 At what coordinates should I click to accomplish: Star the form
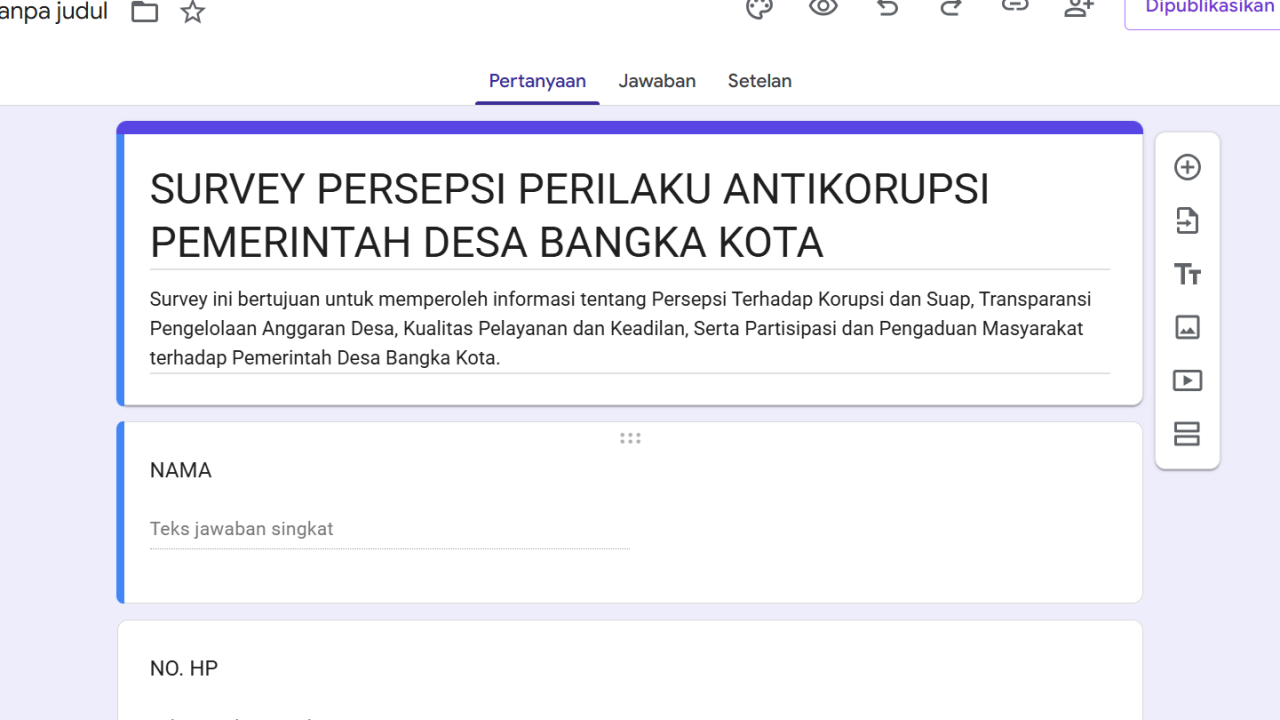(x=192, y=12)
